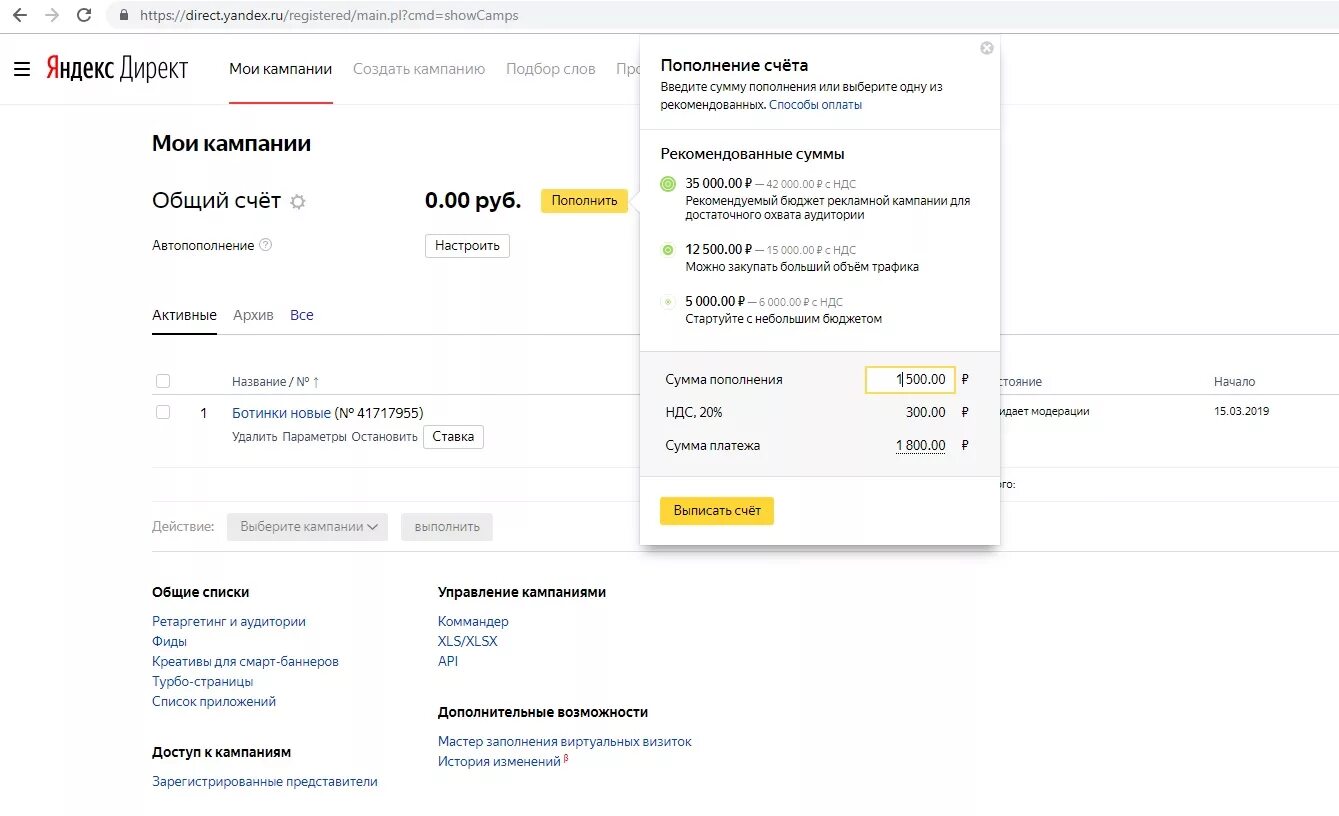Open the Создать кампанию tab

(x=419, y=69)
